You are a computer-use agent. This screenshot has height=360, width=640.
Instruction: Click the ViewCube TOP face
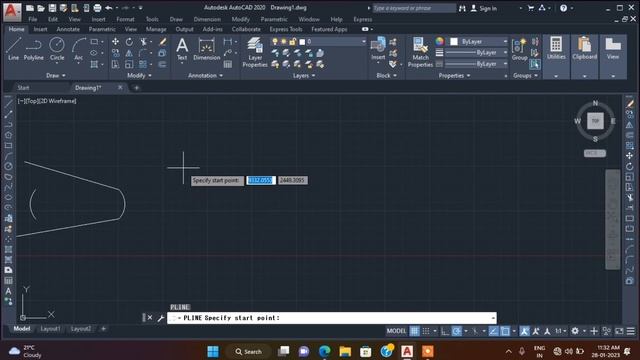(x=595, y=121)
